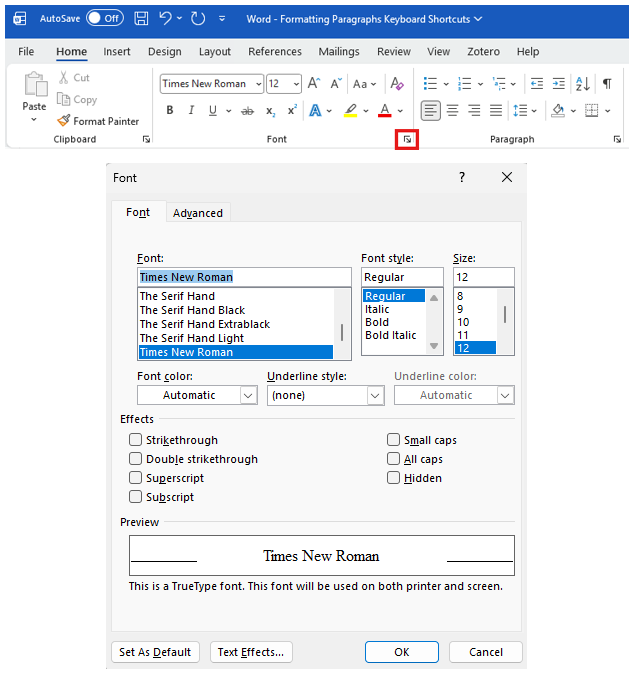
Task: Click Font dialog help question mark
Action: (462, 177)
